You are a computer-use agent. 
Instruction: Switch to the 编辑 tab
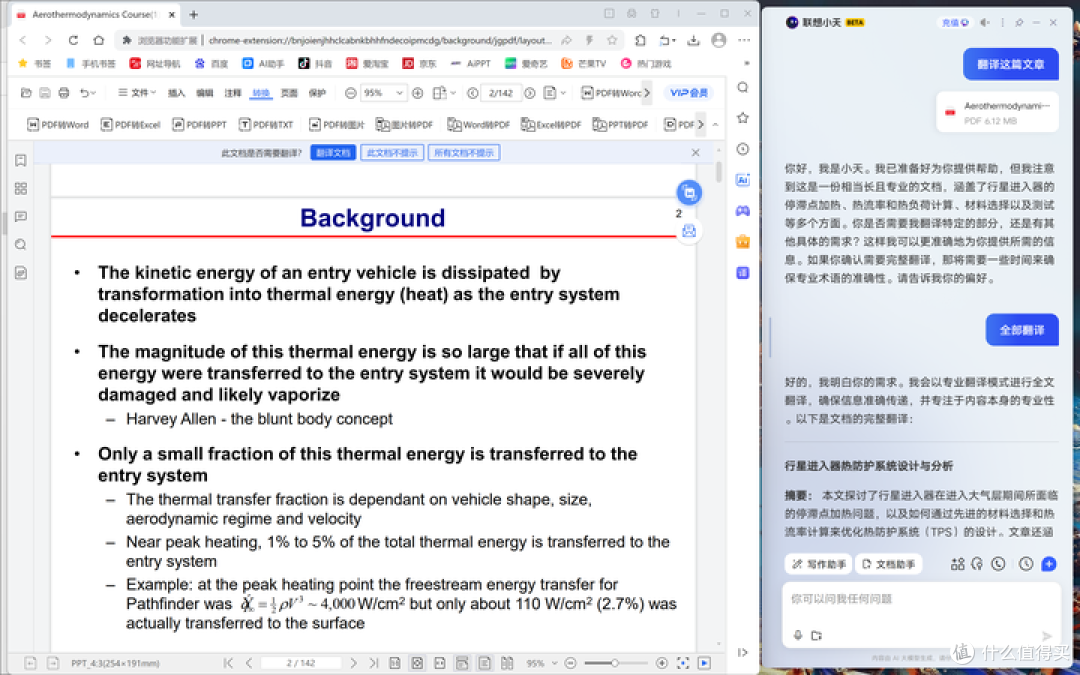pyautogui.click(x=205, y=93)
